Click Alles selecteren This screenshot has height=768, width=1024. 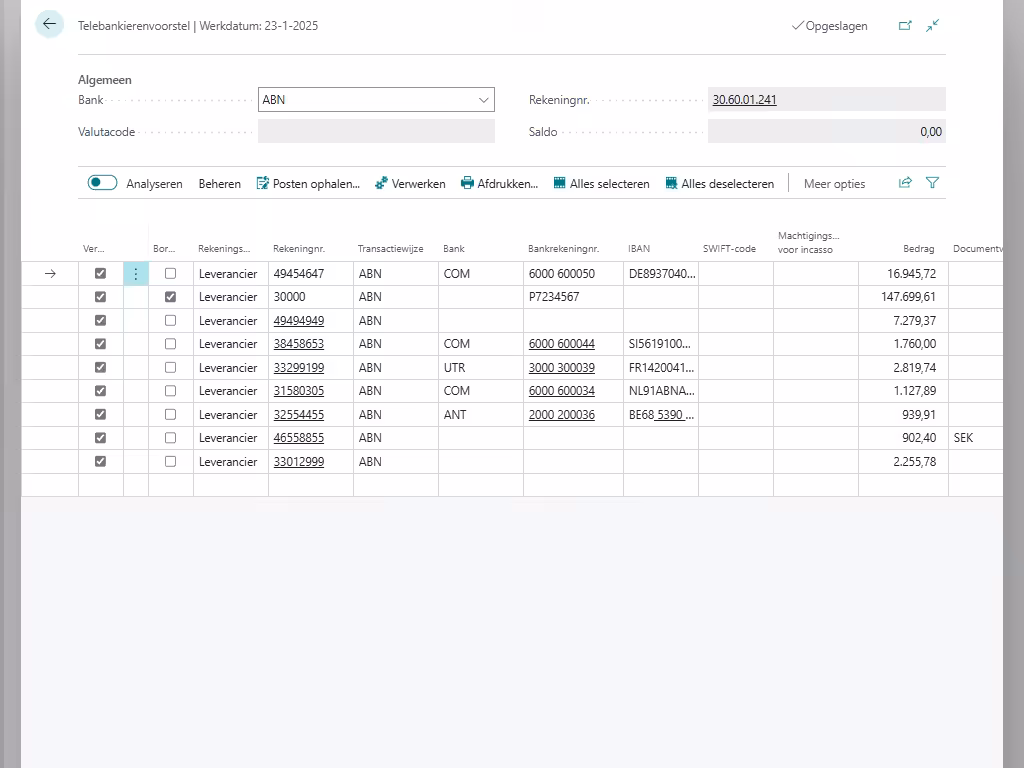coord(601,184)
